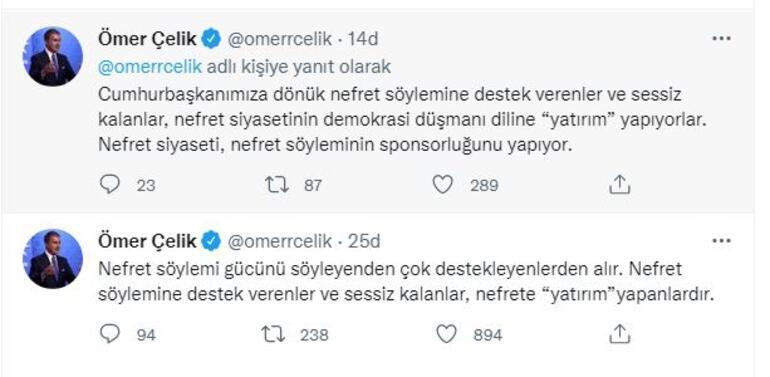Screen dimensions: 770x377
Task: Retweet the tweet with 87 retweets
Action: coord(276,185)
